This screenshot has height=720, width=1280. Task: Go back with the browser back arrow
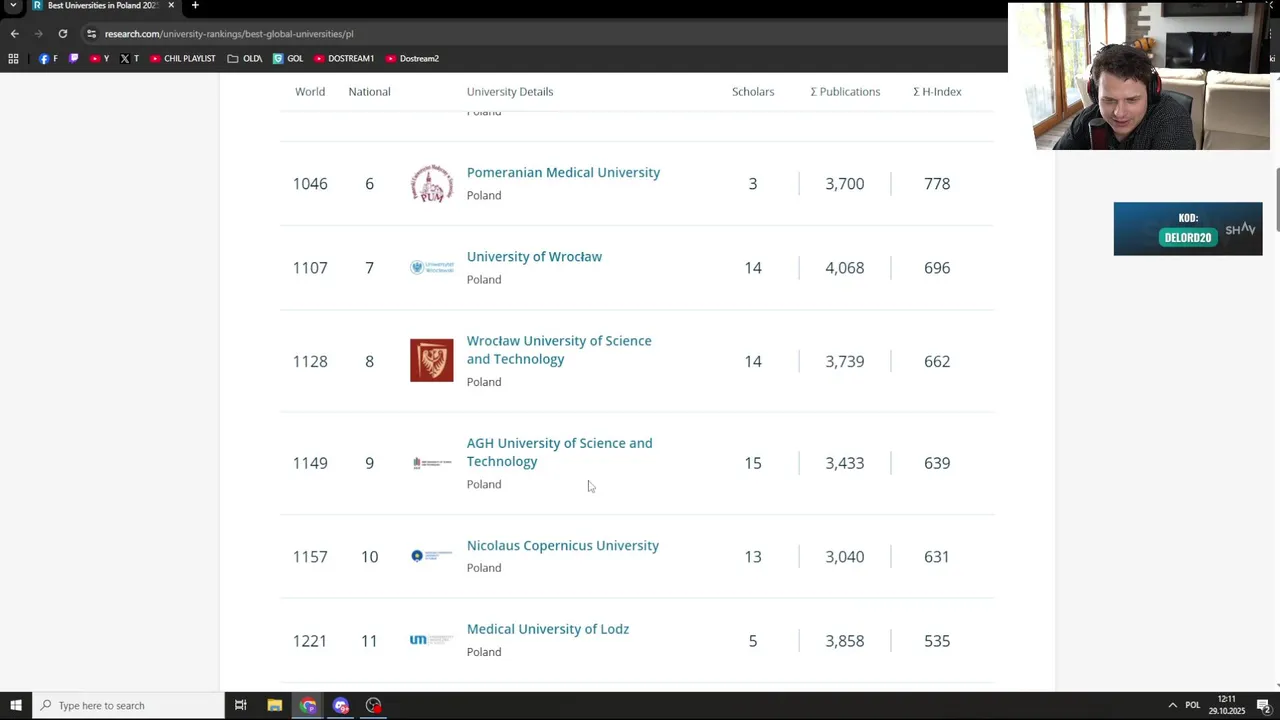pos(14,33)
